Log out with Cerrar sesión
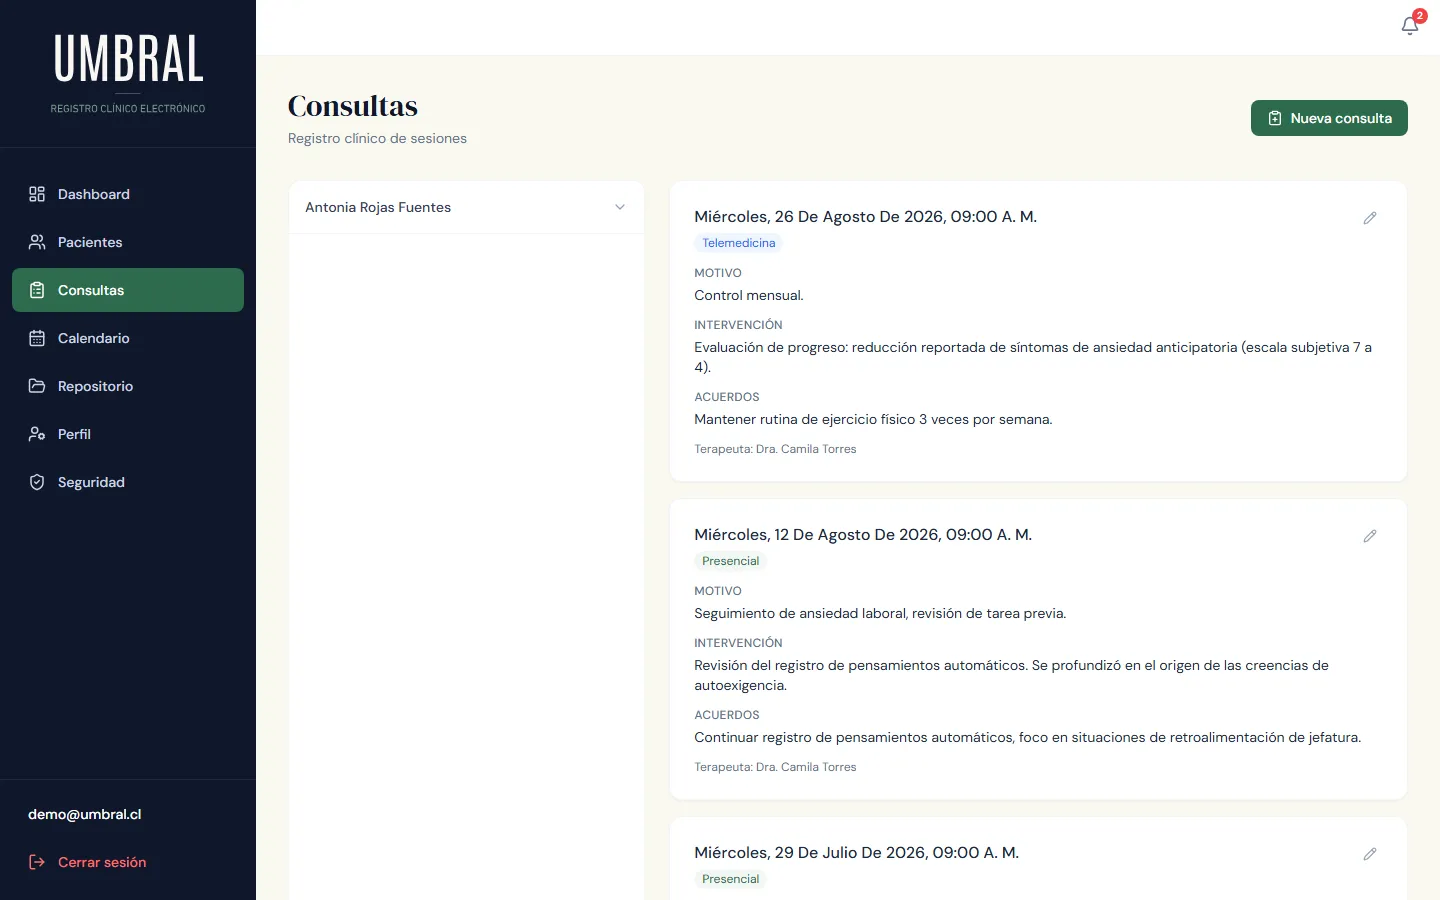This screenshot has width=1440, height=900. pos(128,862)
